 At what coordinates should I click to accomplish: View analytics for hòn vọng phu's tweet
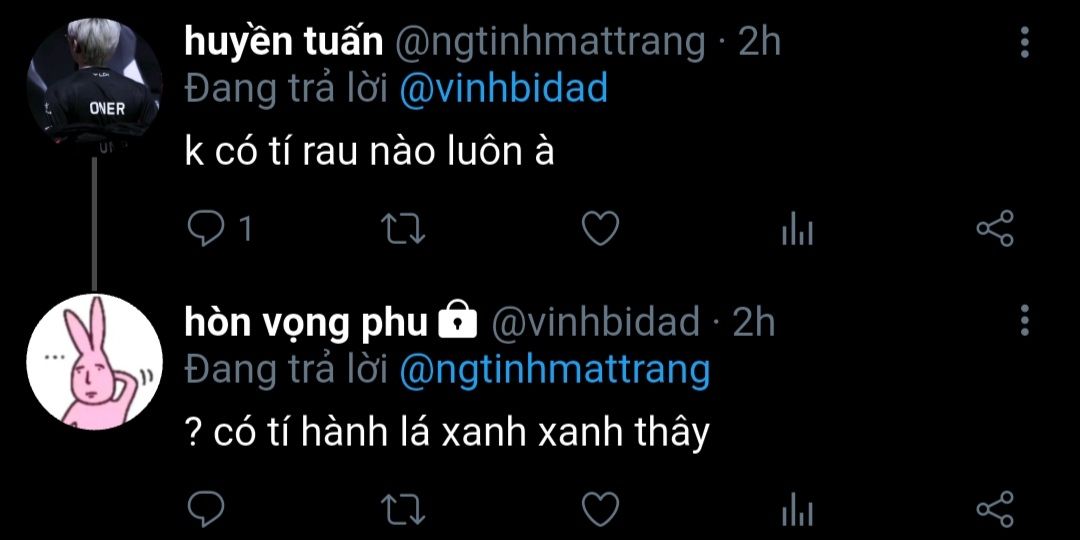click(798, 510)
